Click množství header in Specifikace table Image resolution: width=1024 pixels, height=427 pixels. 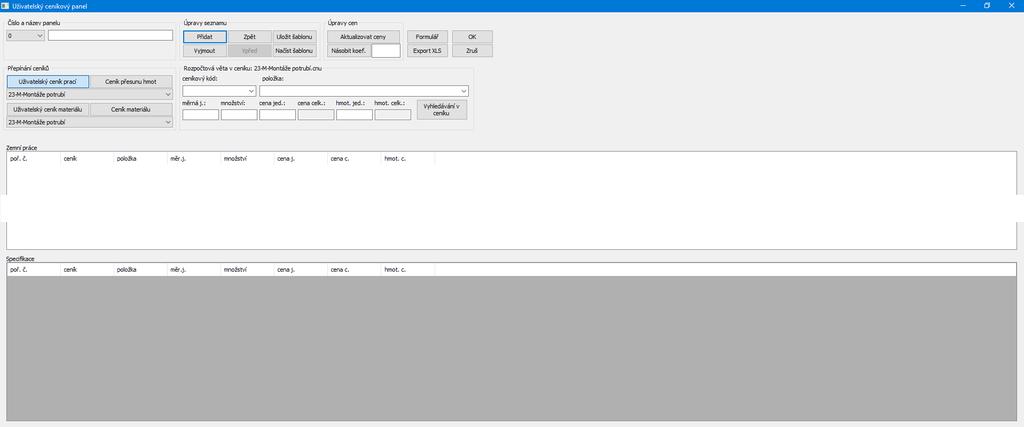click(x=248, y=270)
